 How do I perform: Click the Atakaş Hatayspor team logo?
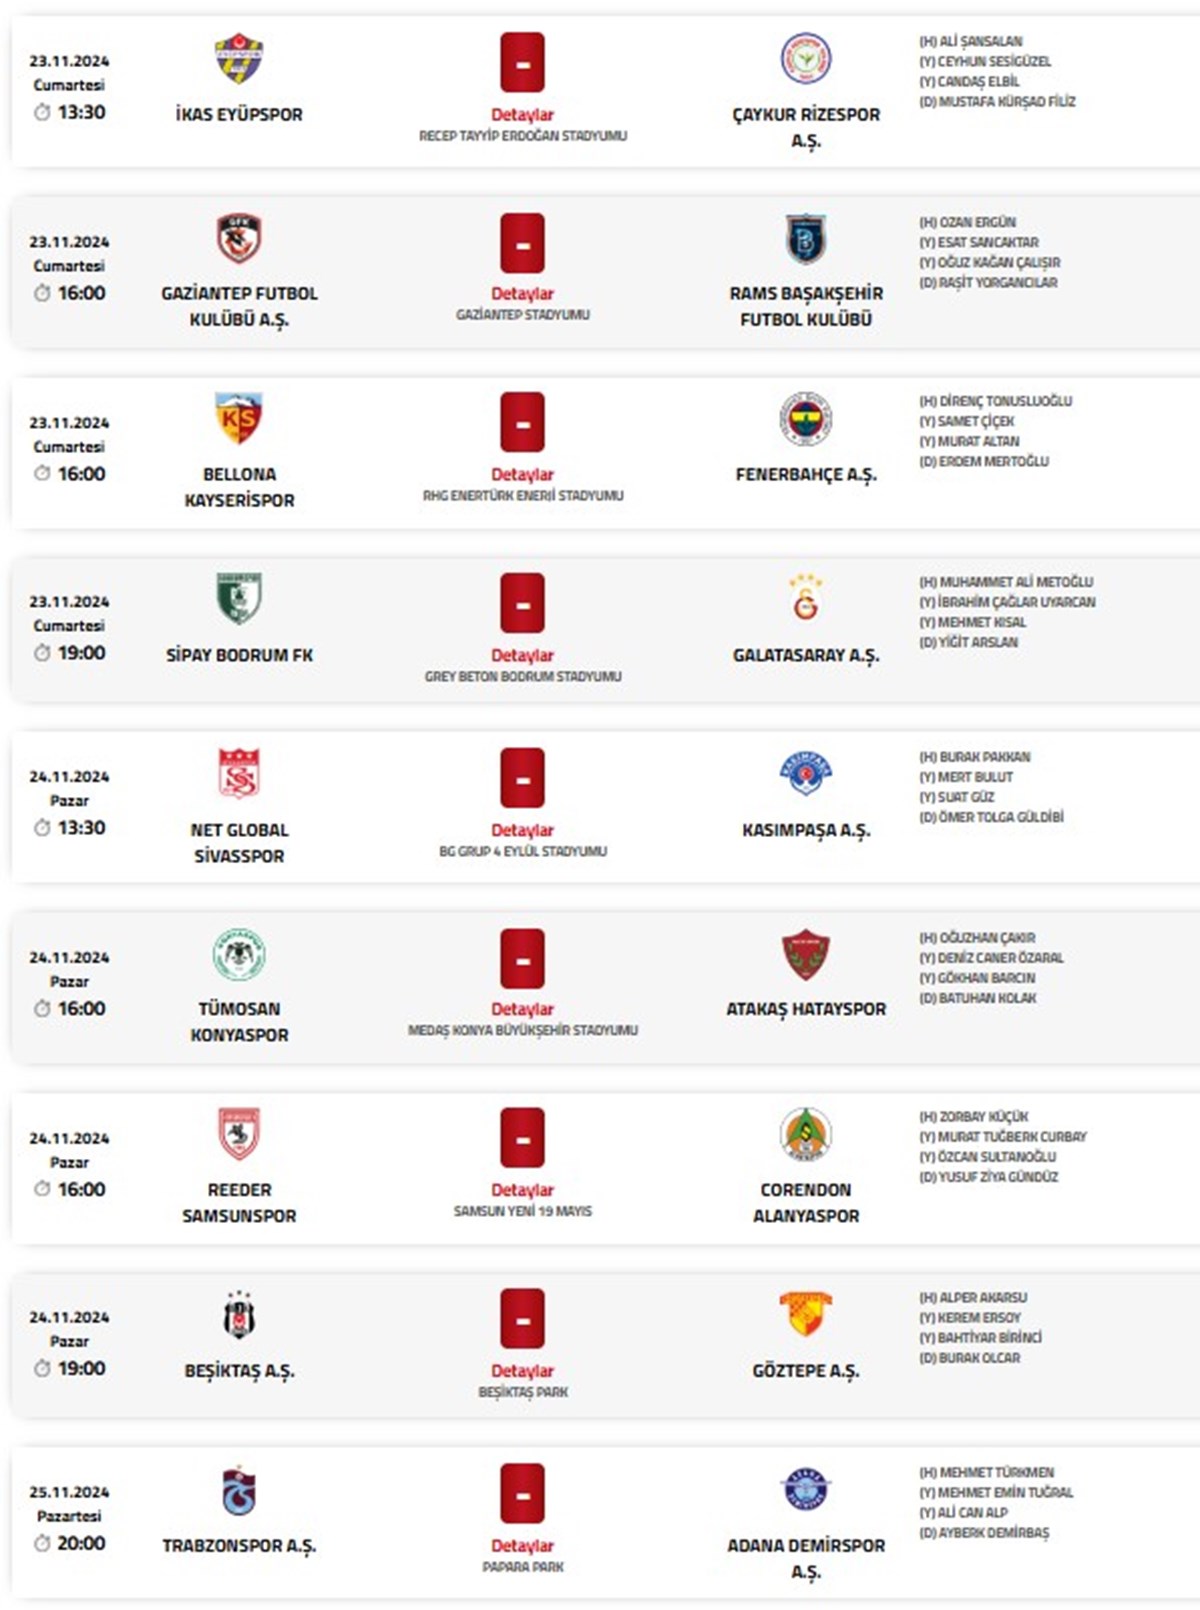805,955
